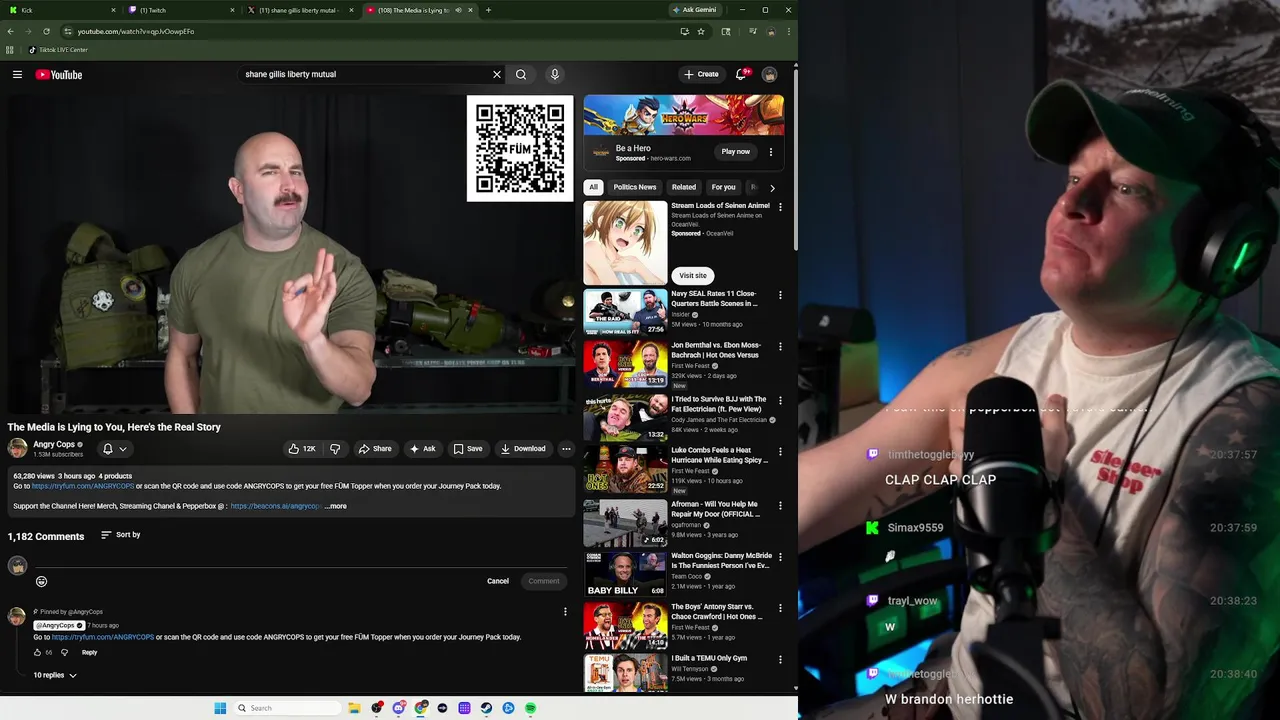Expand the subscription notification bell dropdown
The height and width of the screenshot is (720, 1280).
coord(115,449)
